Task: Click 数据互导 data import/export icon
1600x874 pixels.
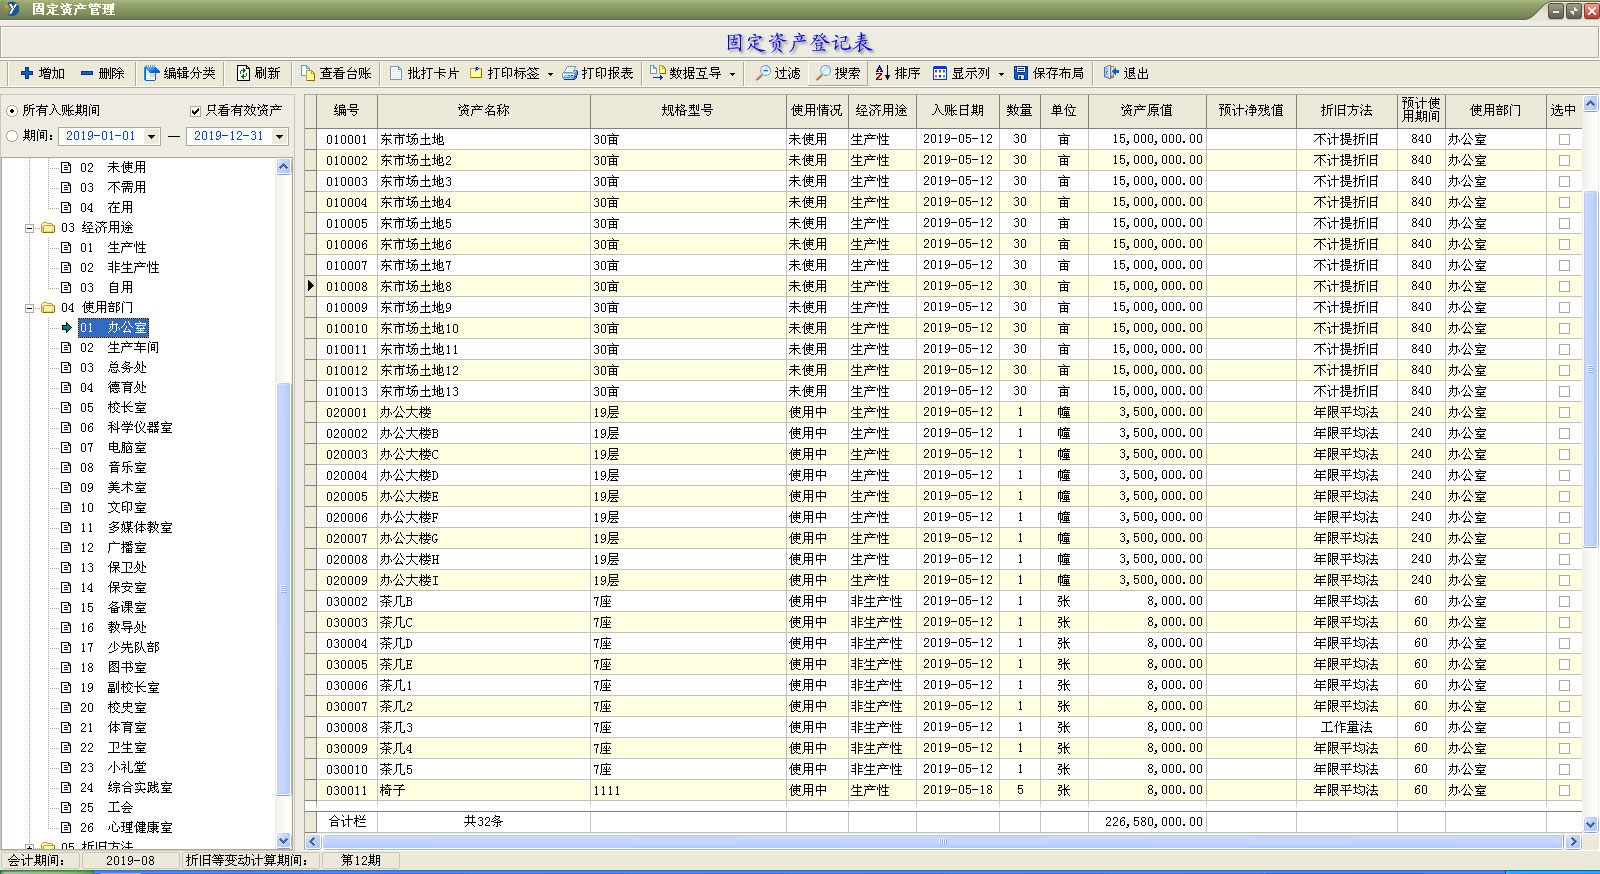Action: tap(658, 73)
